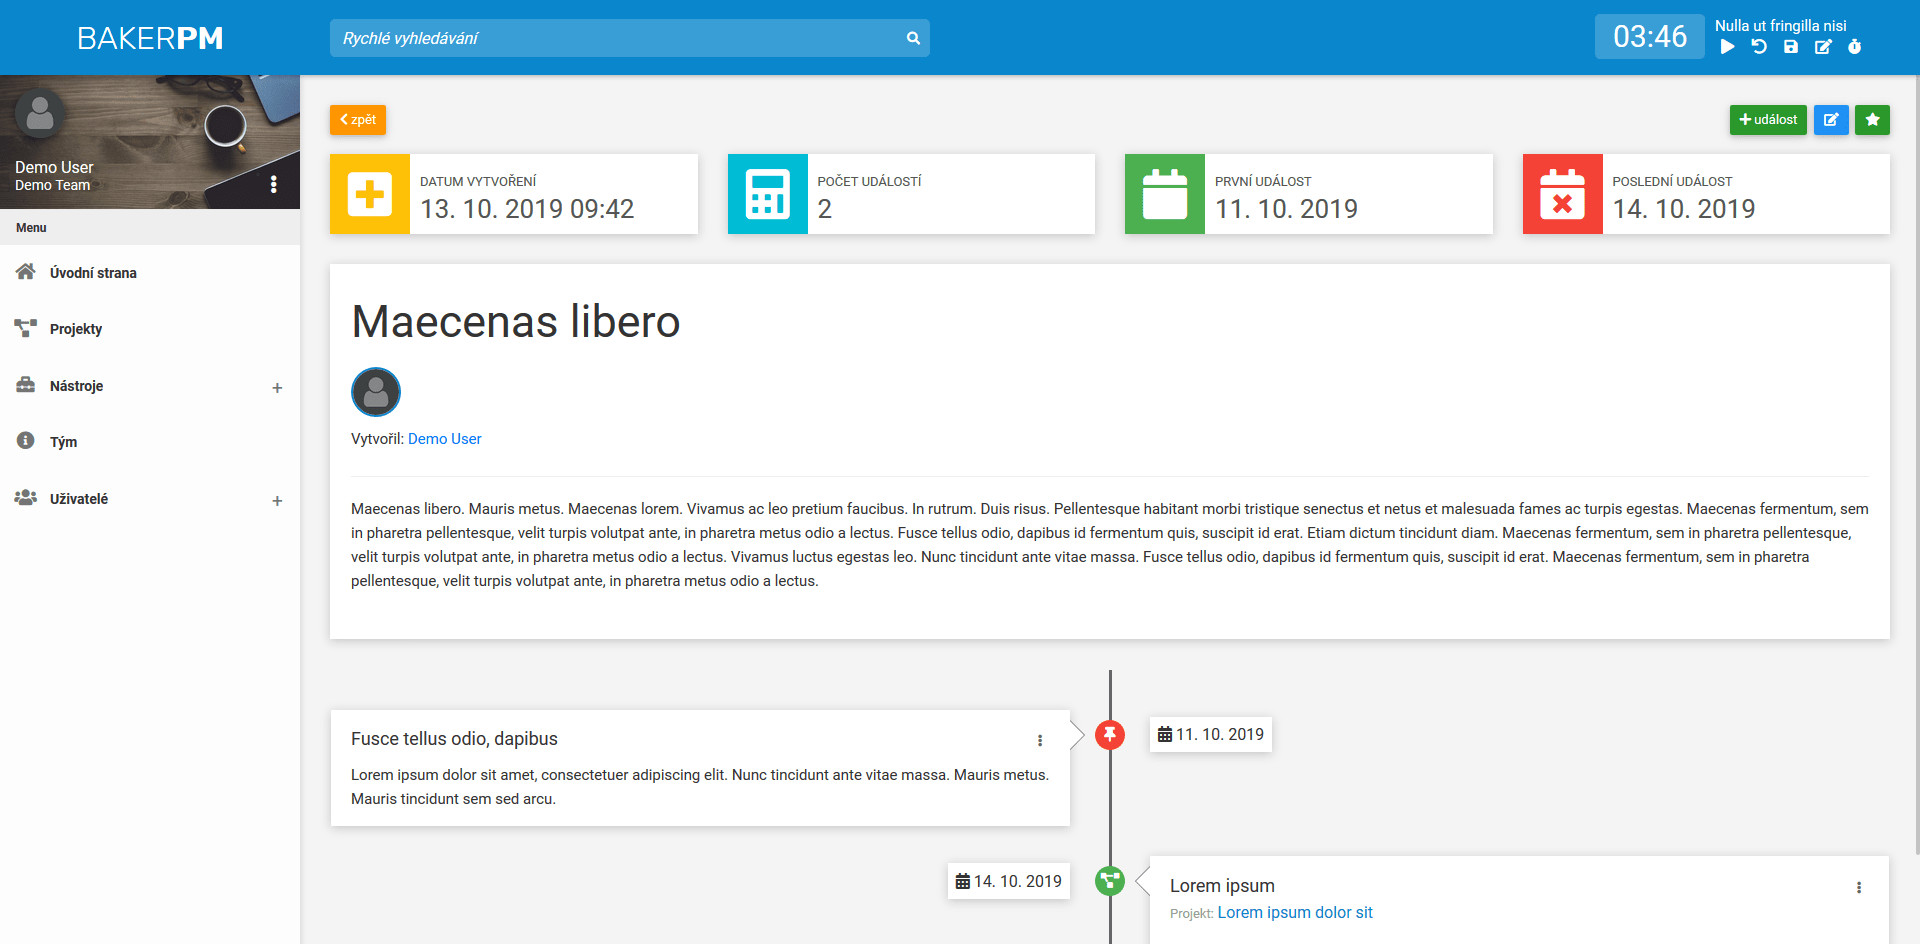Click the orange 'zpět' back button

point(358,120)
